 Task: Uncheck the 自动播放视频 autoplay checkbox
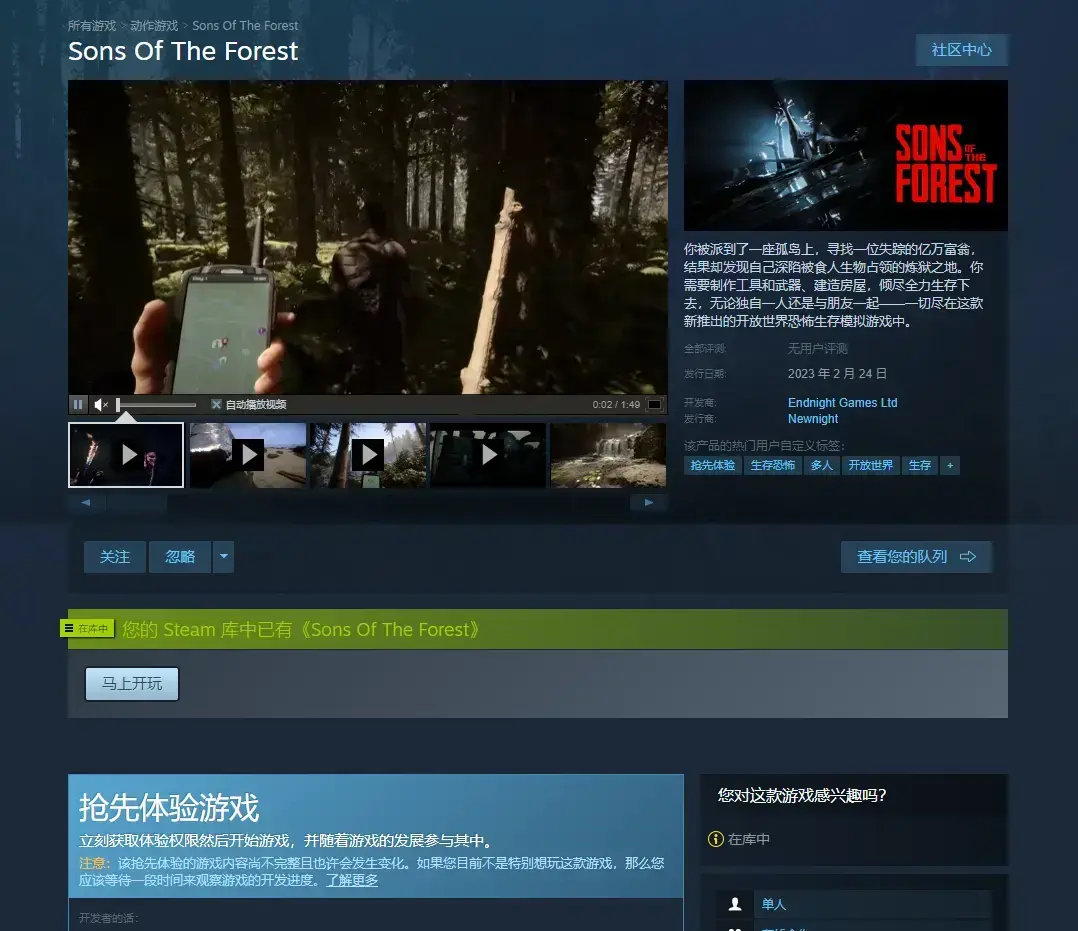click(x=216, y=404)
